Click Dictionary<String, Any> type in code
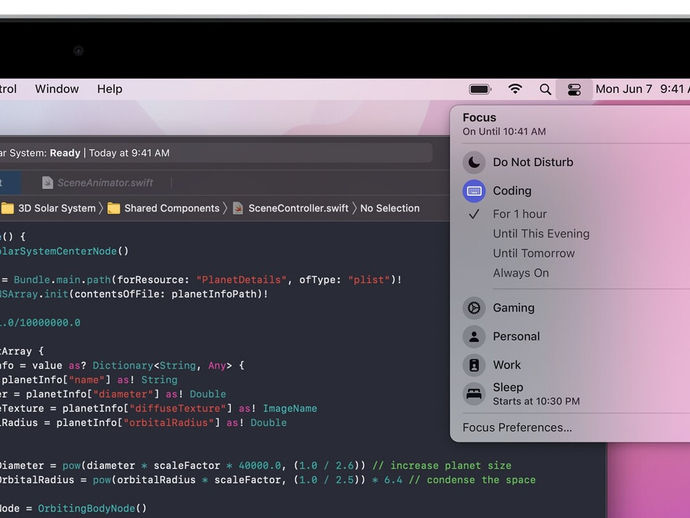This screenshot has height=518, width=690. [162, 366]
